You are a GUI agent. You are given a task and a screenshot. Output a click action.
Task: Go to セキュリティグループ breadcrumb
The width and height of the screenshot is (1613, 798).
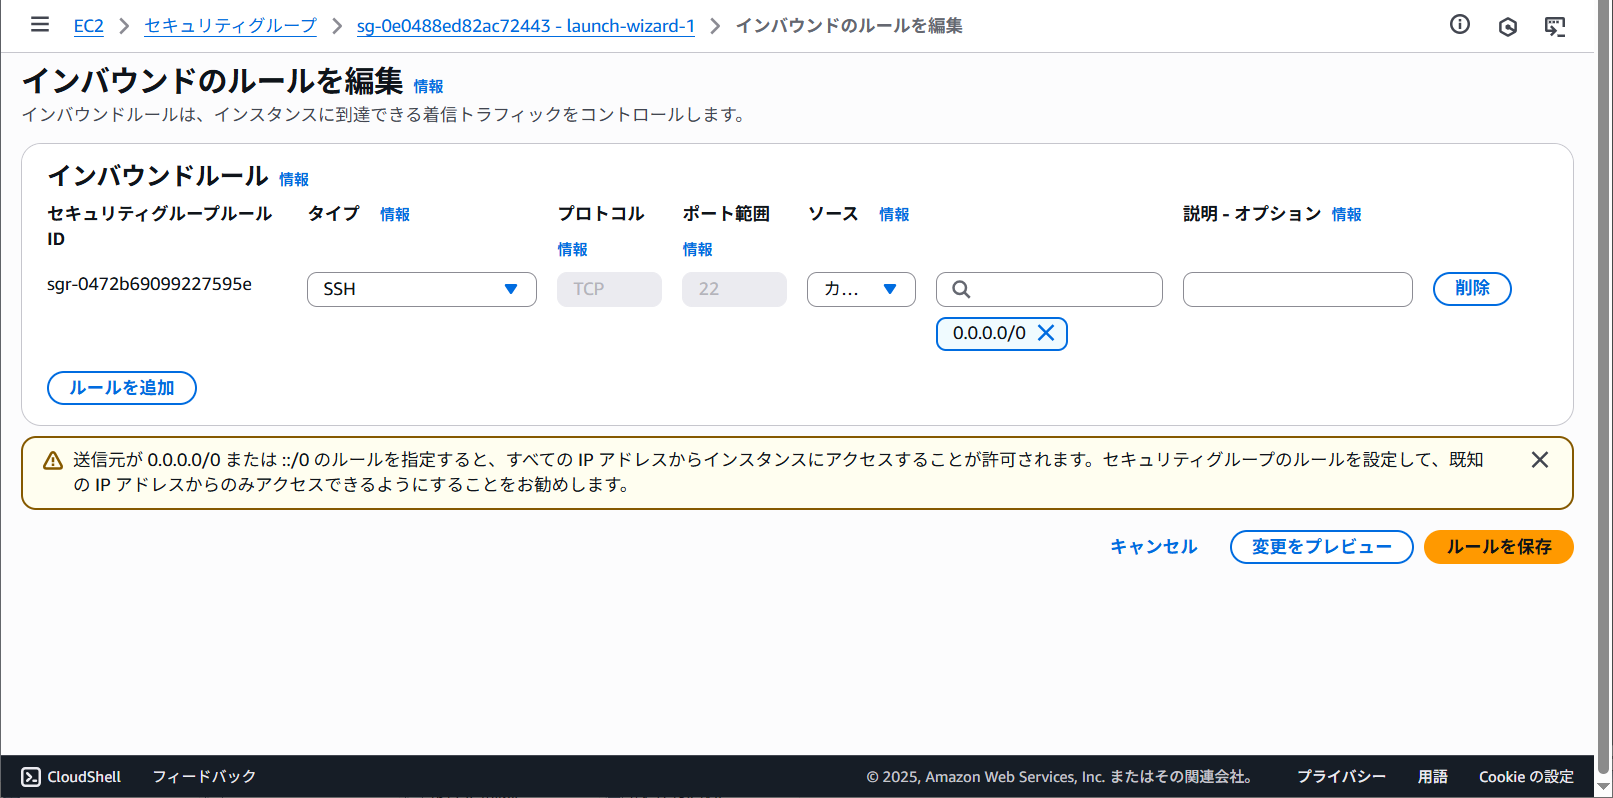(230, 26)
